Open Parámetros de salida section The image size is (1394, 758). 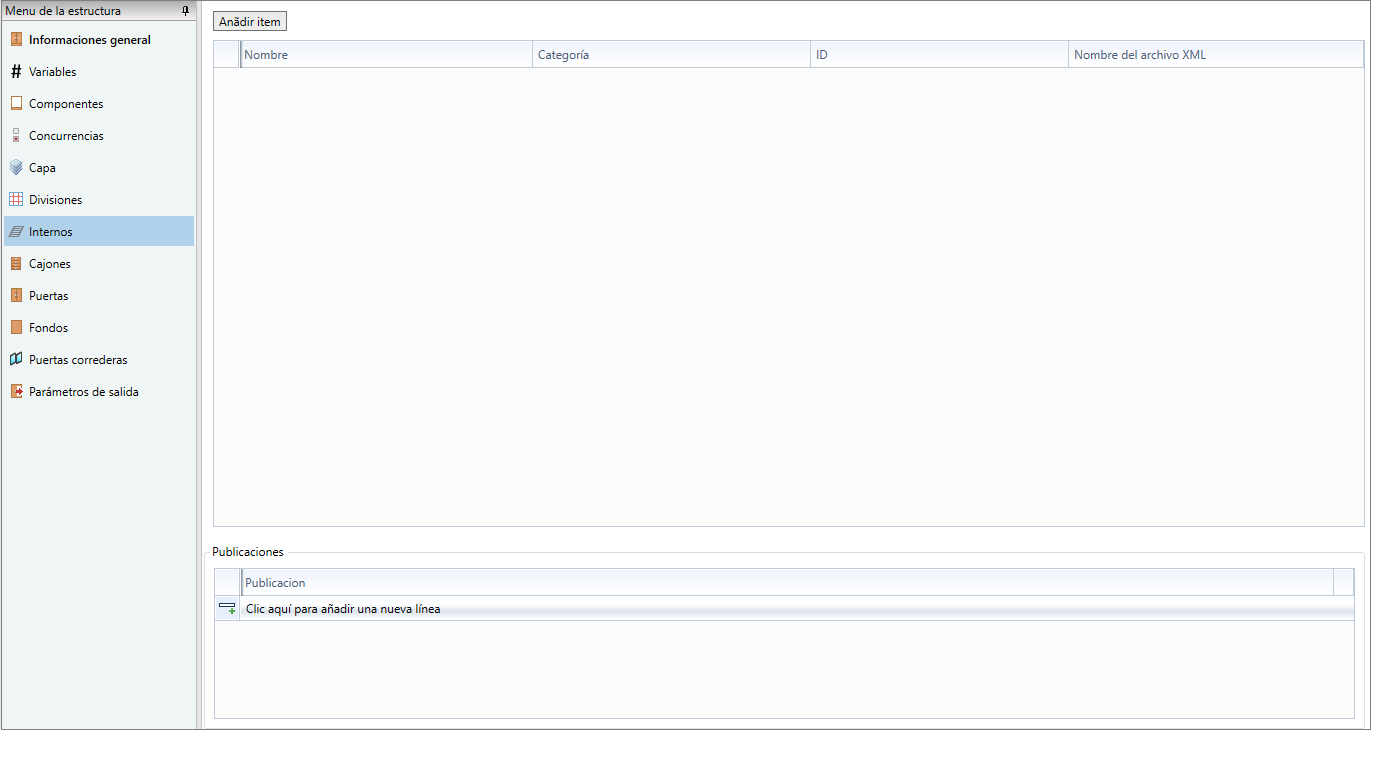click(99, 392)
